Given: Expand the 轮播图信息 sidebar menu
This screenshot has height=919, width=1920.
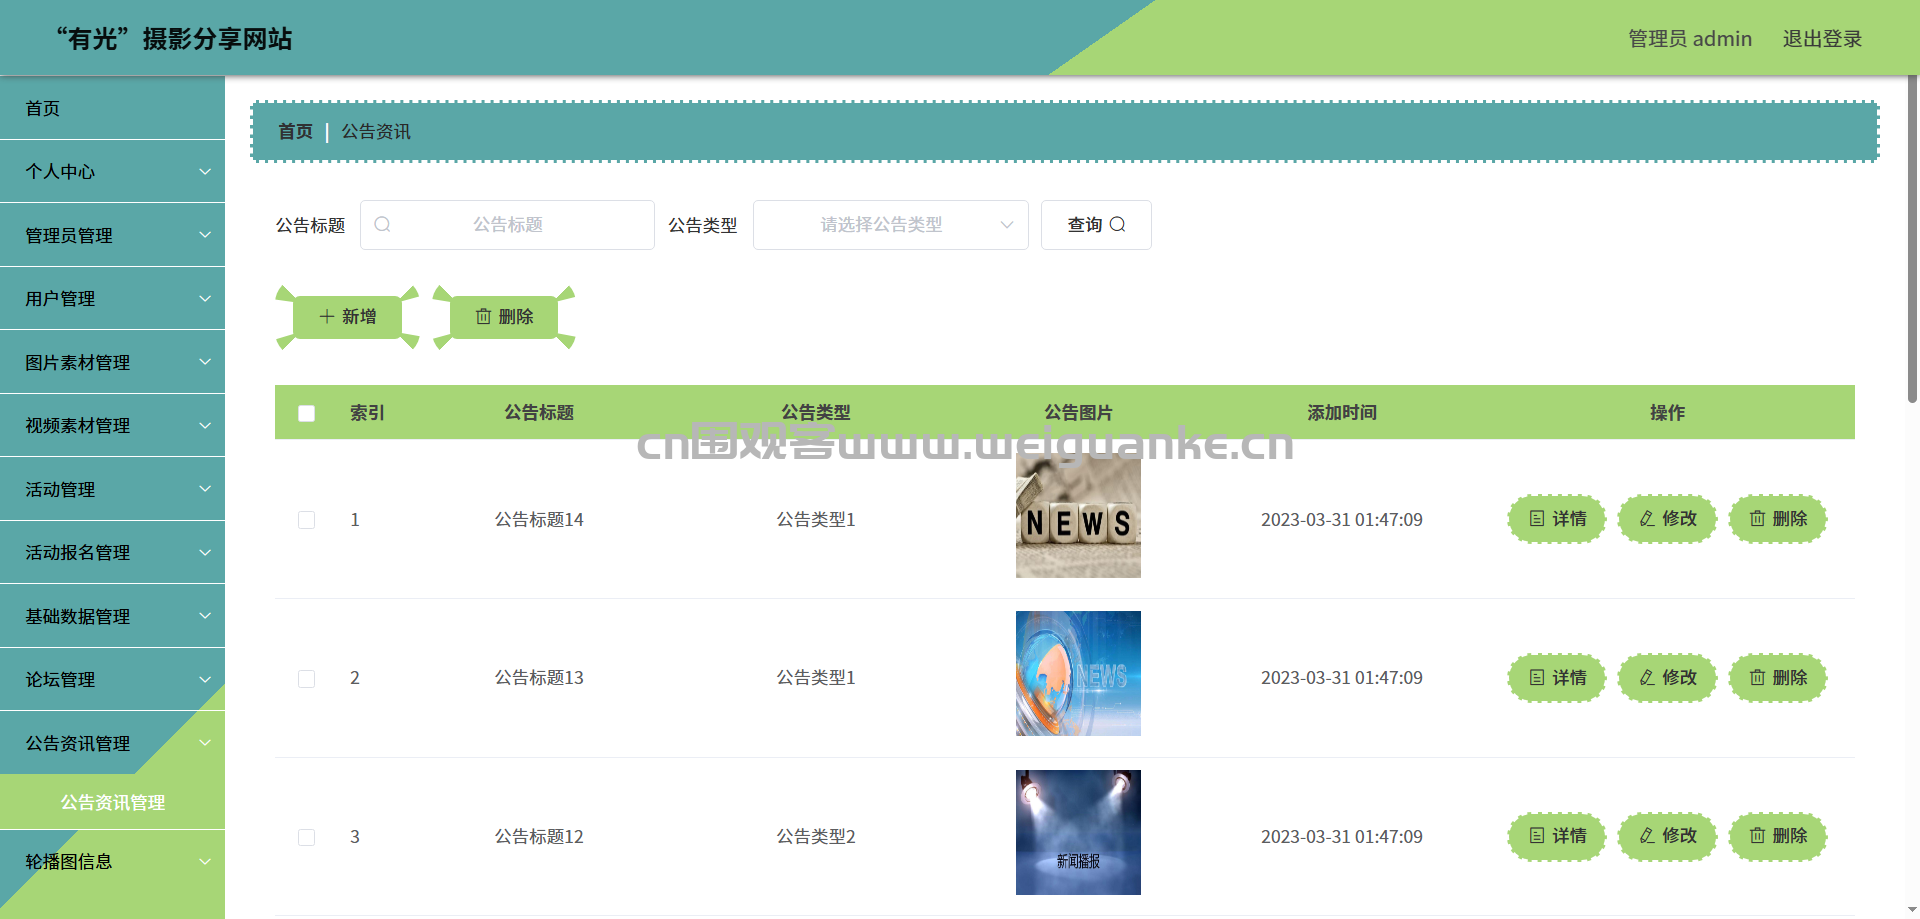Looking at the screenshot, I should coord(112,861).
